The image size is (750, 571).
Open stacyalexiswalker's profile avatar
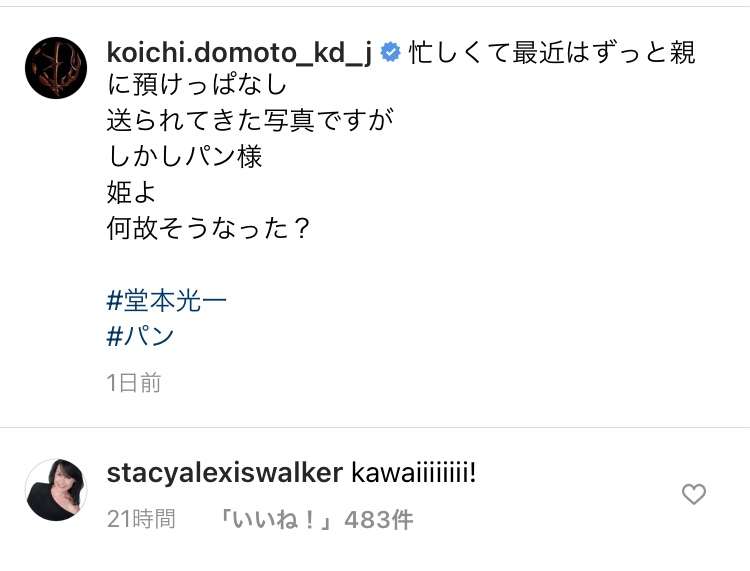[56, 490]
